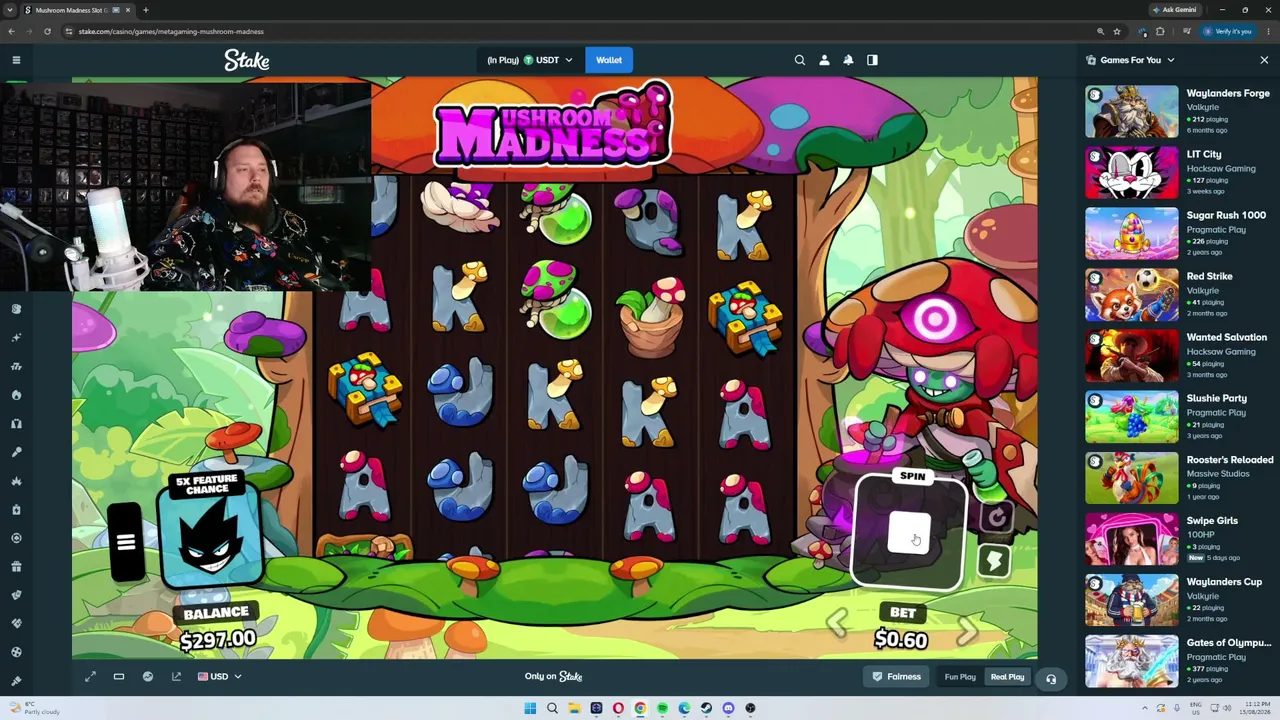
Task: Enter fullscreen mode using the expand icon
Action: [90, 677]
